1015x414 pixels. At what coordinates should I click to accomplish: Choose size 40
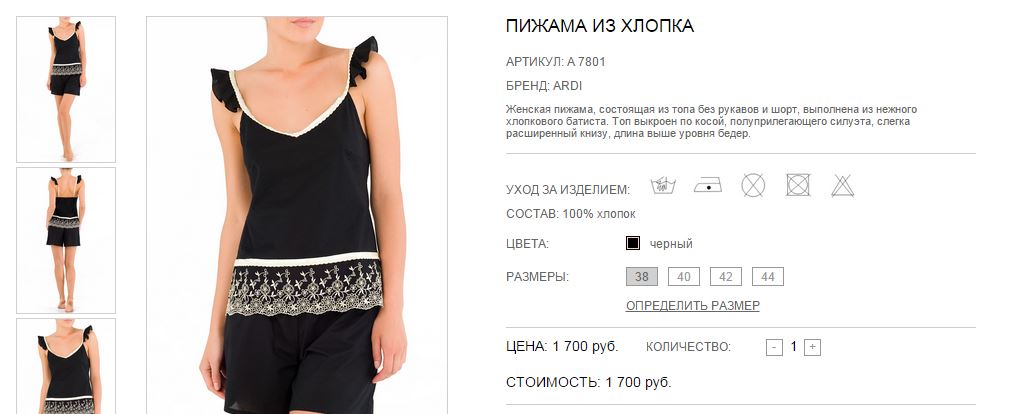pyautogui.click(x=684, y=277)
